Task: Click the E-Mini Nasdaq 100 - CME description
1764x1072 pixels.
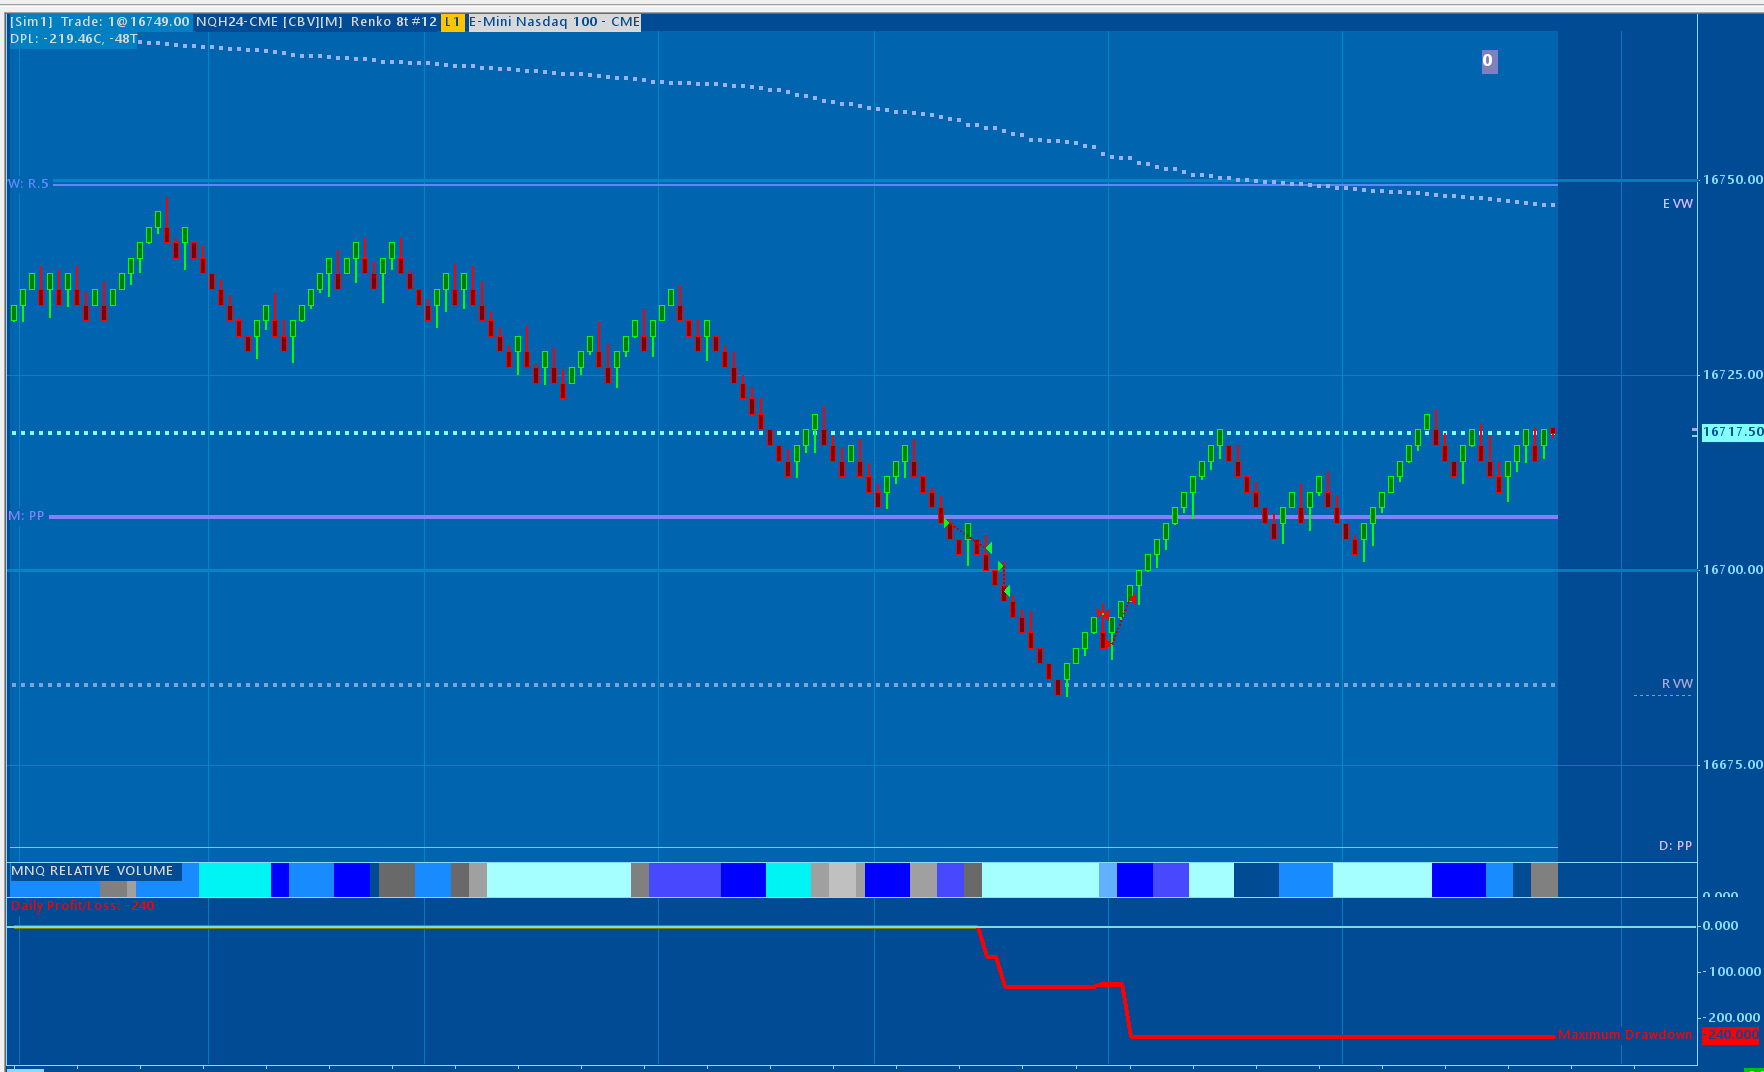Action: pos(555,22)
